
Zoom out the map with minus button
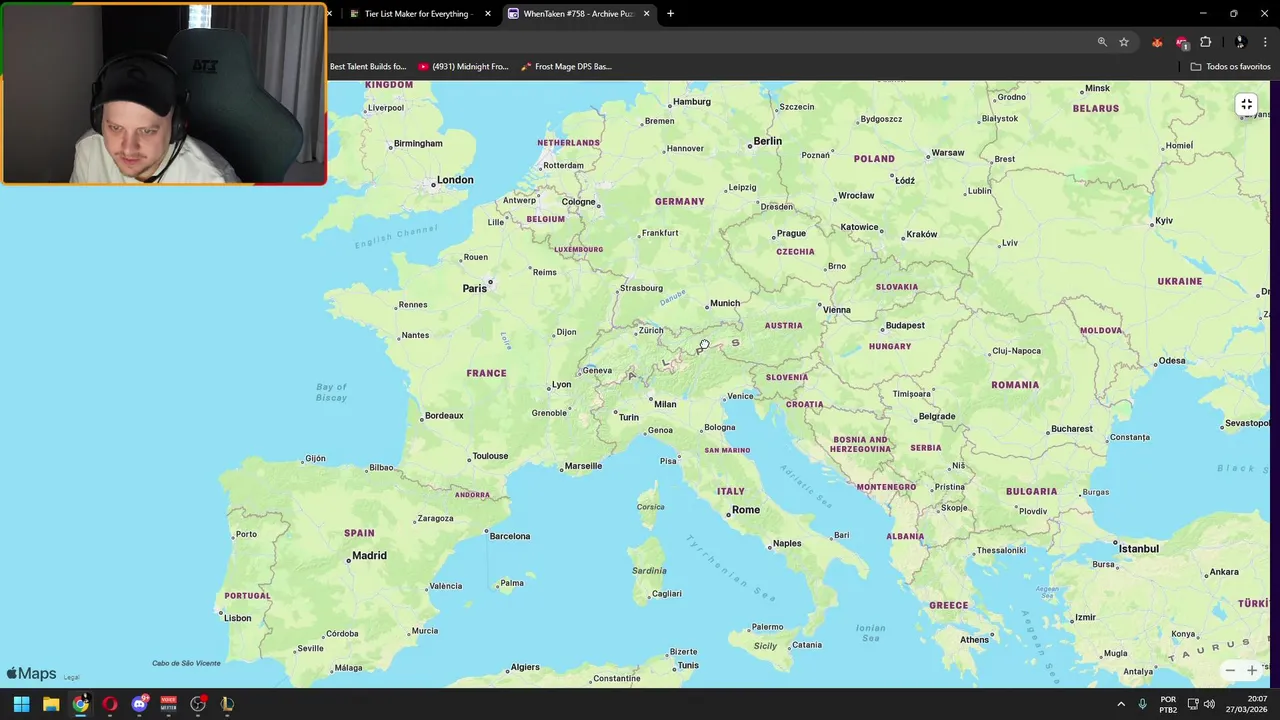tap(1230, 671)
